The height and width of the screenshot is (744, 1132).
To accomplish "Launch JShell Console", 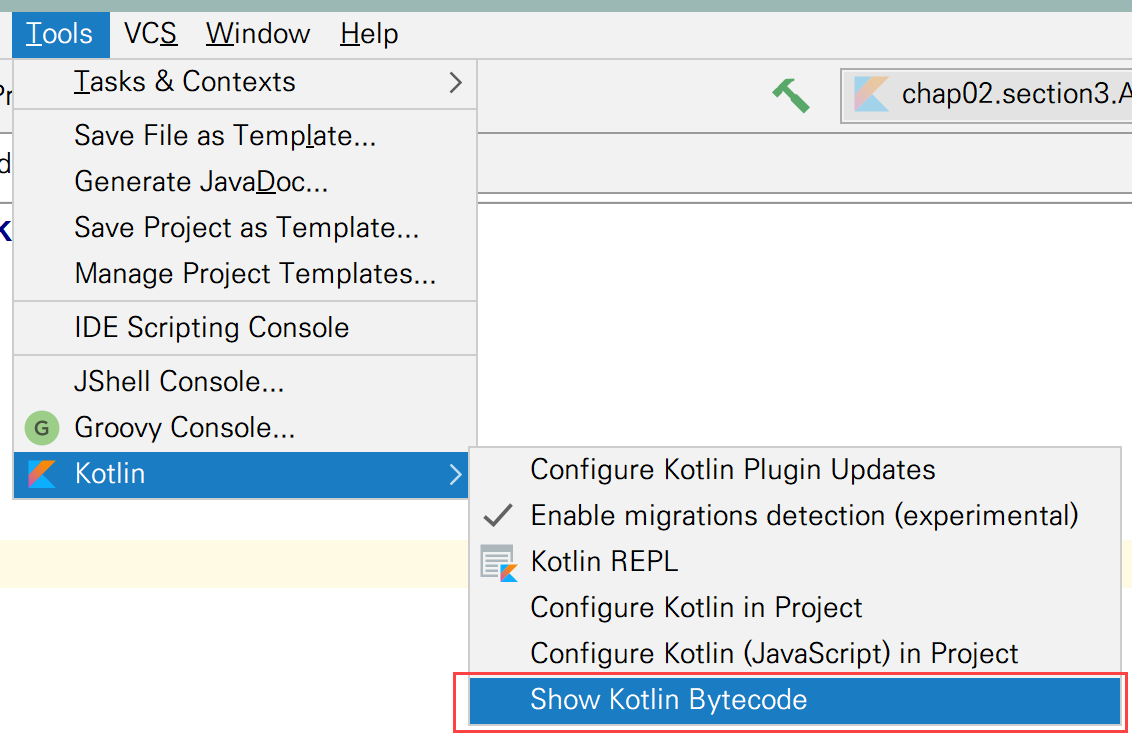I will (x=179, y=382).
